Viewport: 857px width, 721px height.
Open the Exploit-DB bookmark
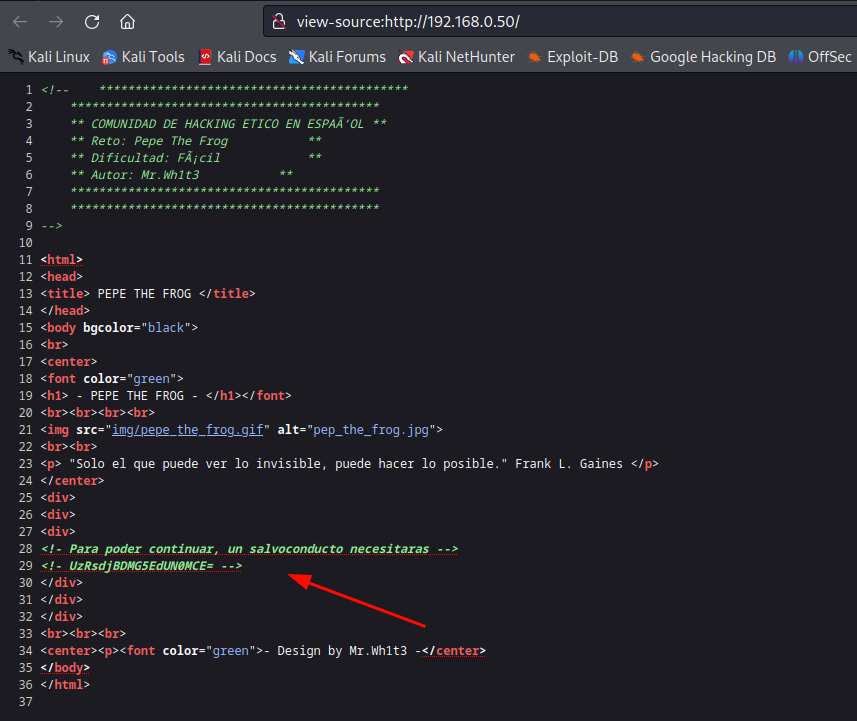click(572, 57)
